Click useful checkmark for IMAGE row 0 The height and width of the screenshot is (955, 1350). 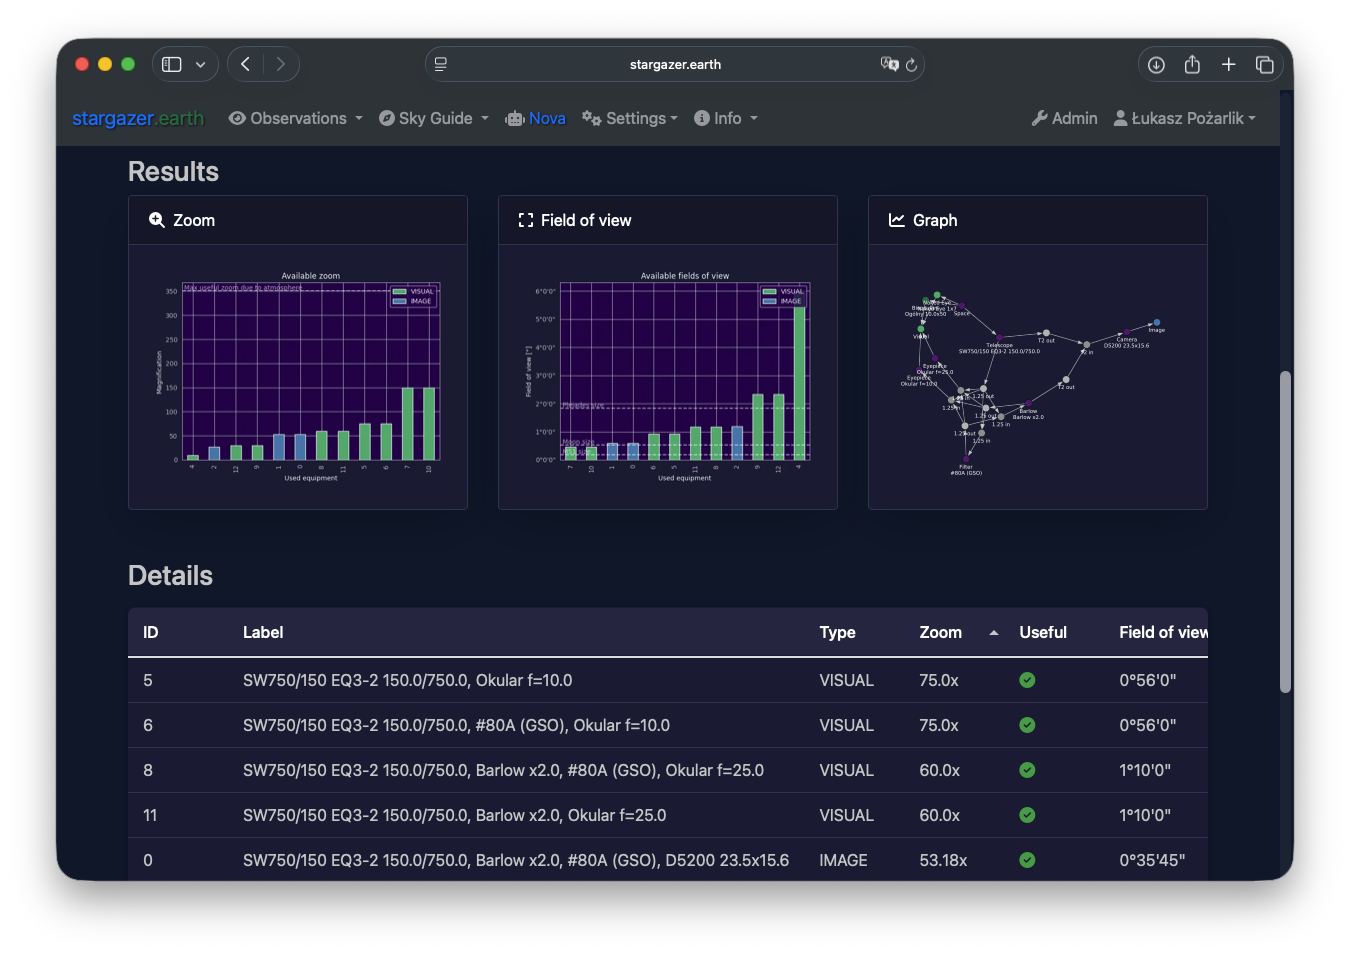[x=1027, y=860]
